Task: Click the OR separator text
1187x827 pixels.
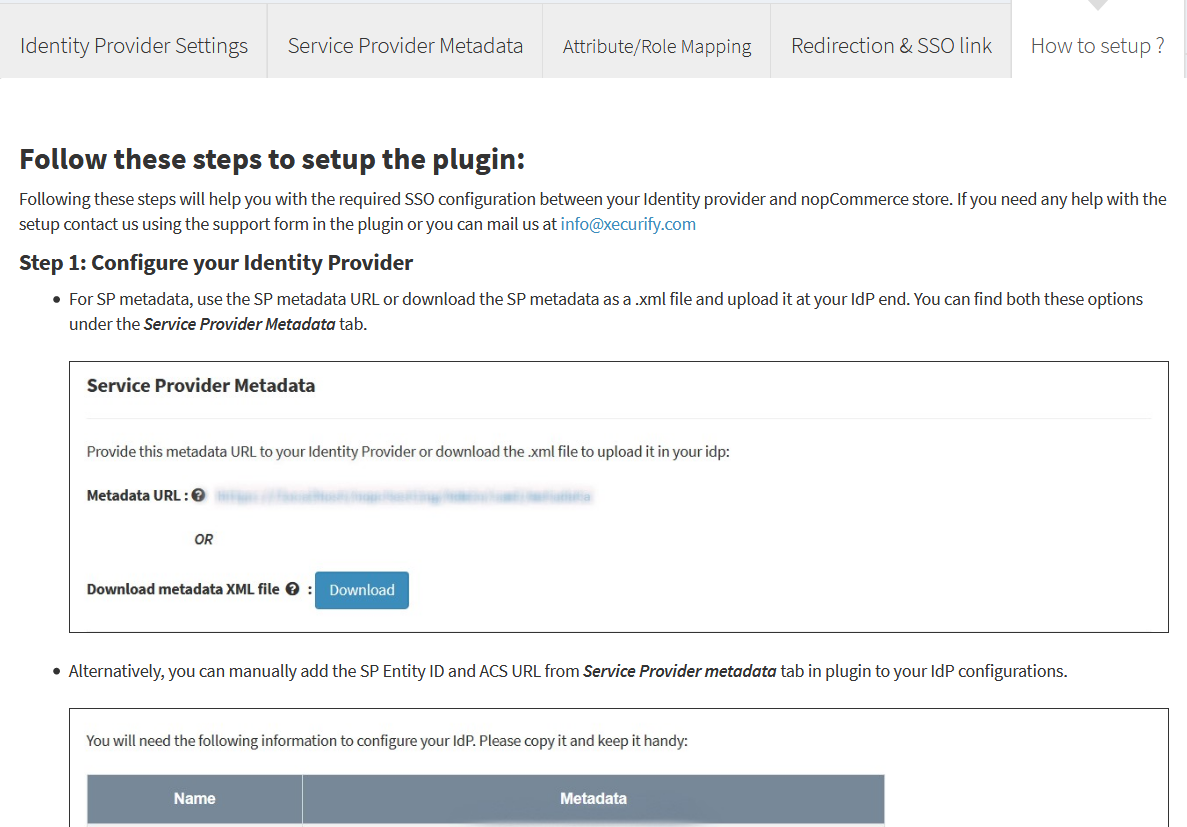Action: (x=204, y=539)
